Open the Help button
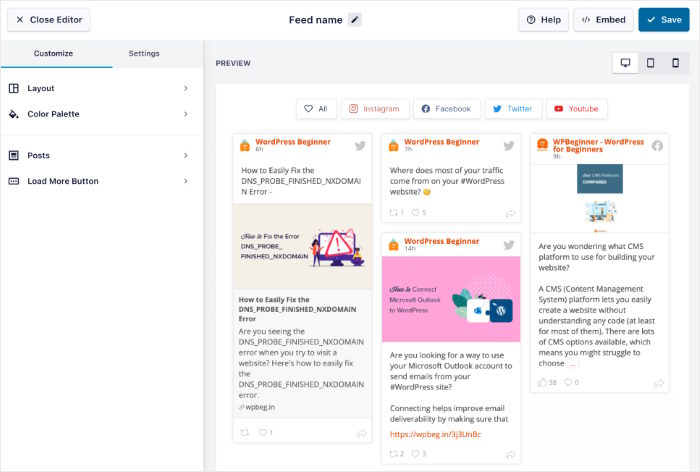This screenshot has width=700, height=472. click(543, 20)
